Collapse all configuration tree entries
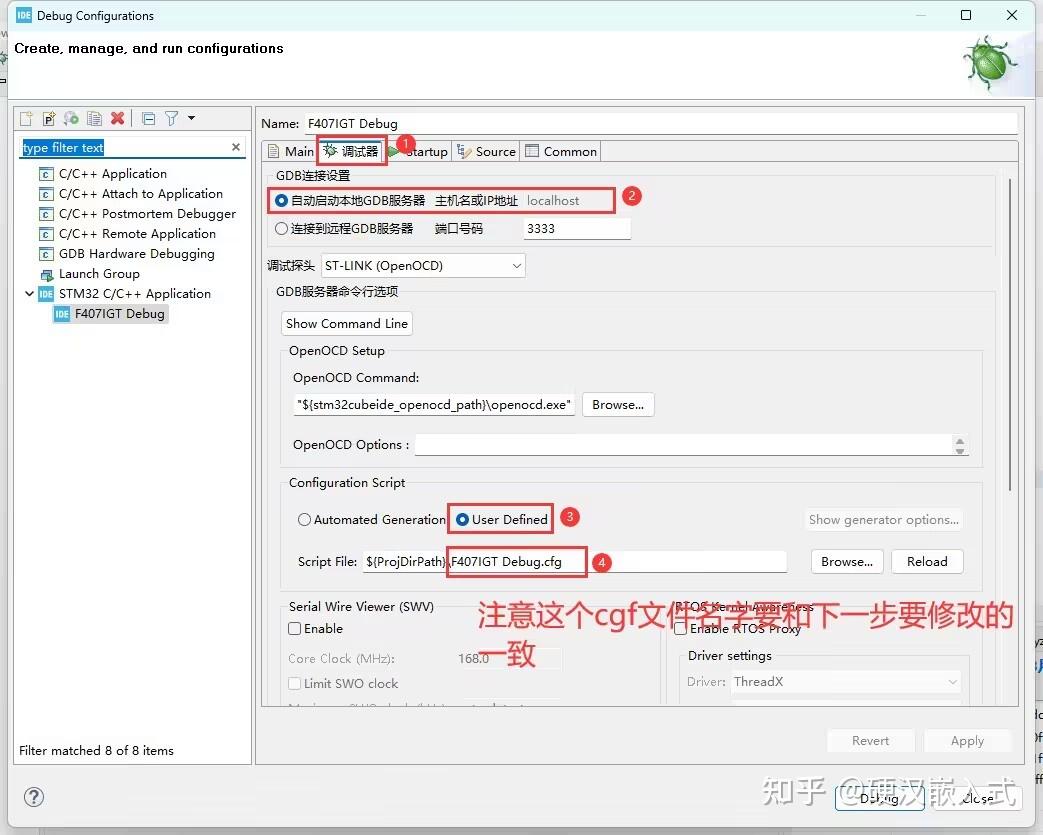Screen dimensions: 1043x835 [x=146, y=118]
